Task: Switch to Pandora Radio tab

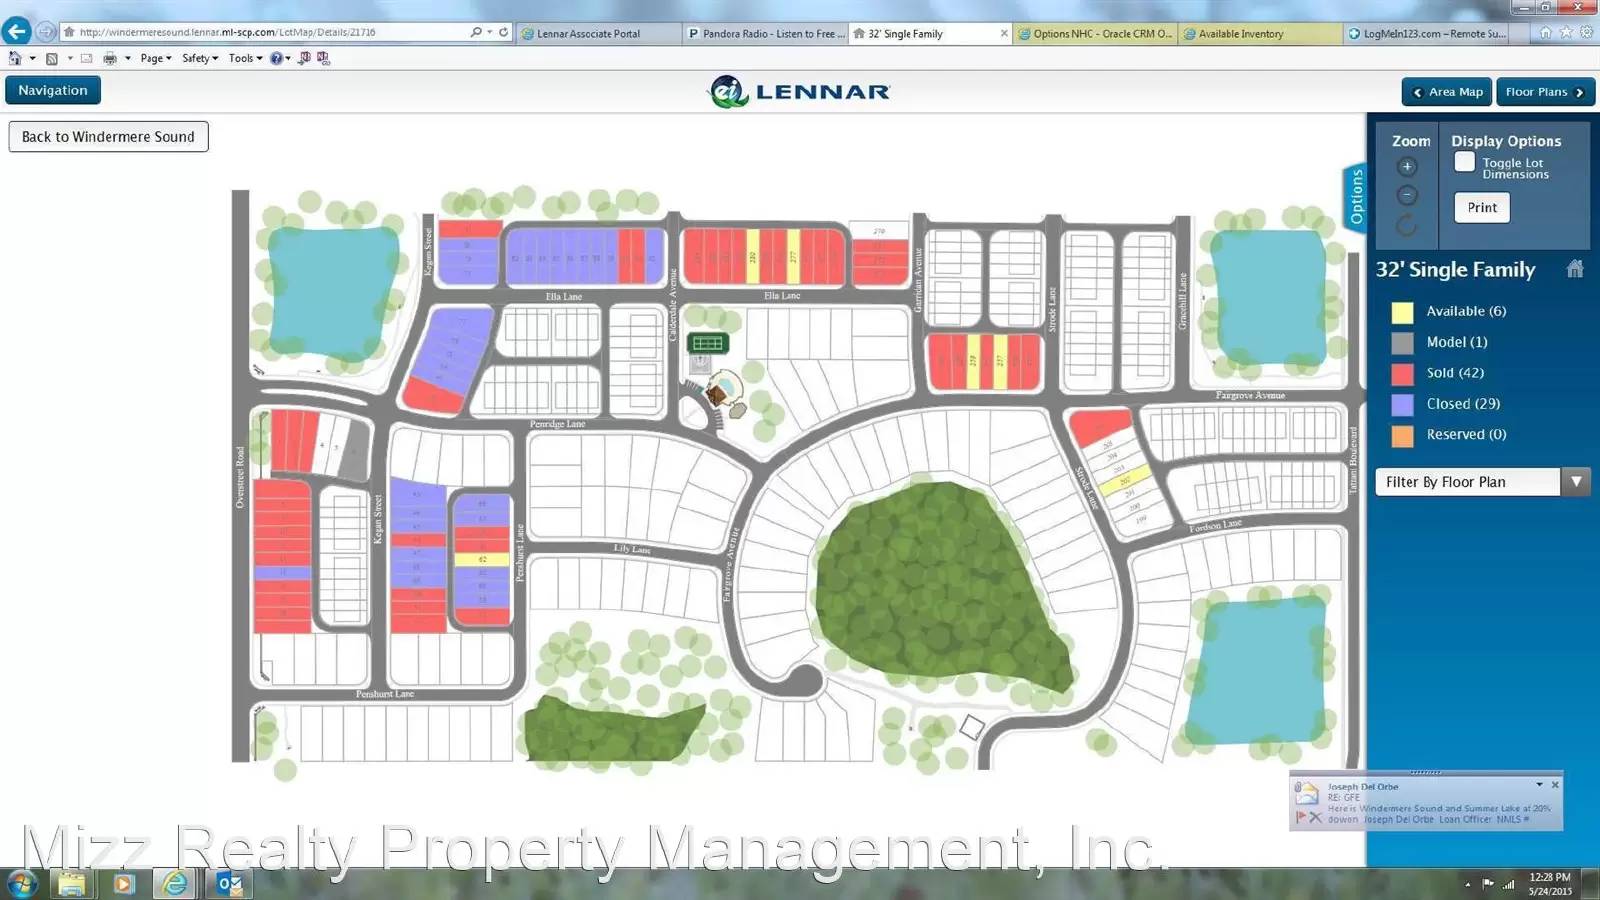Action: (765, 33)
